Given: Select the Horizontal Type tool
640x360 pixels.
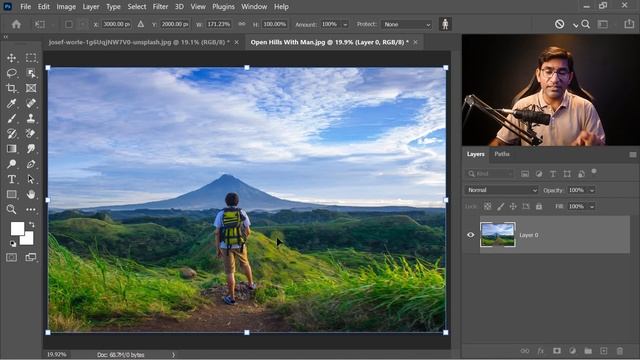Looking at the screenshot, I should click(11, 179).
